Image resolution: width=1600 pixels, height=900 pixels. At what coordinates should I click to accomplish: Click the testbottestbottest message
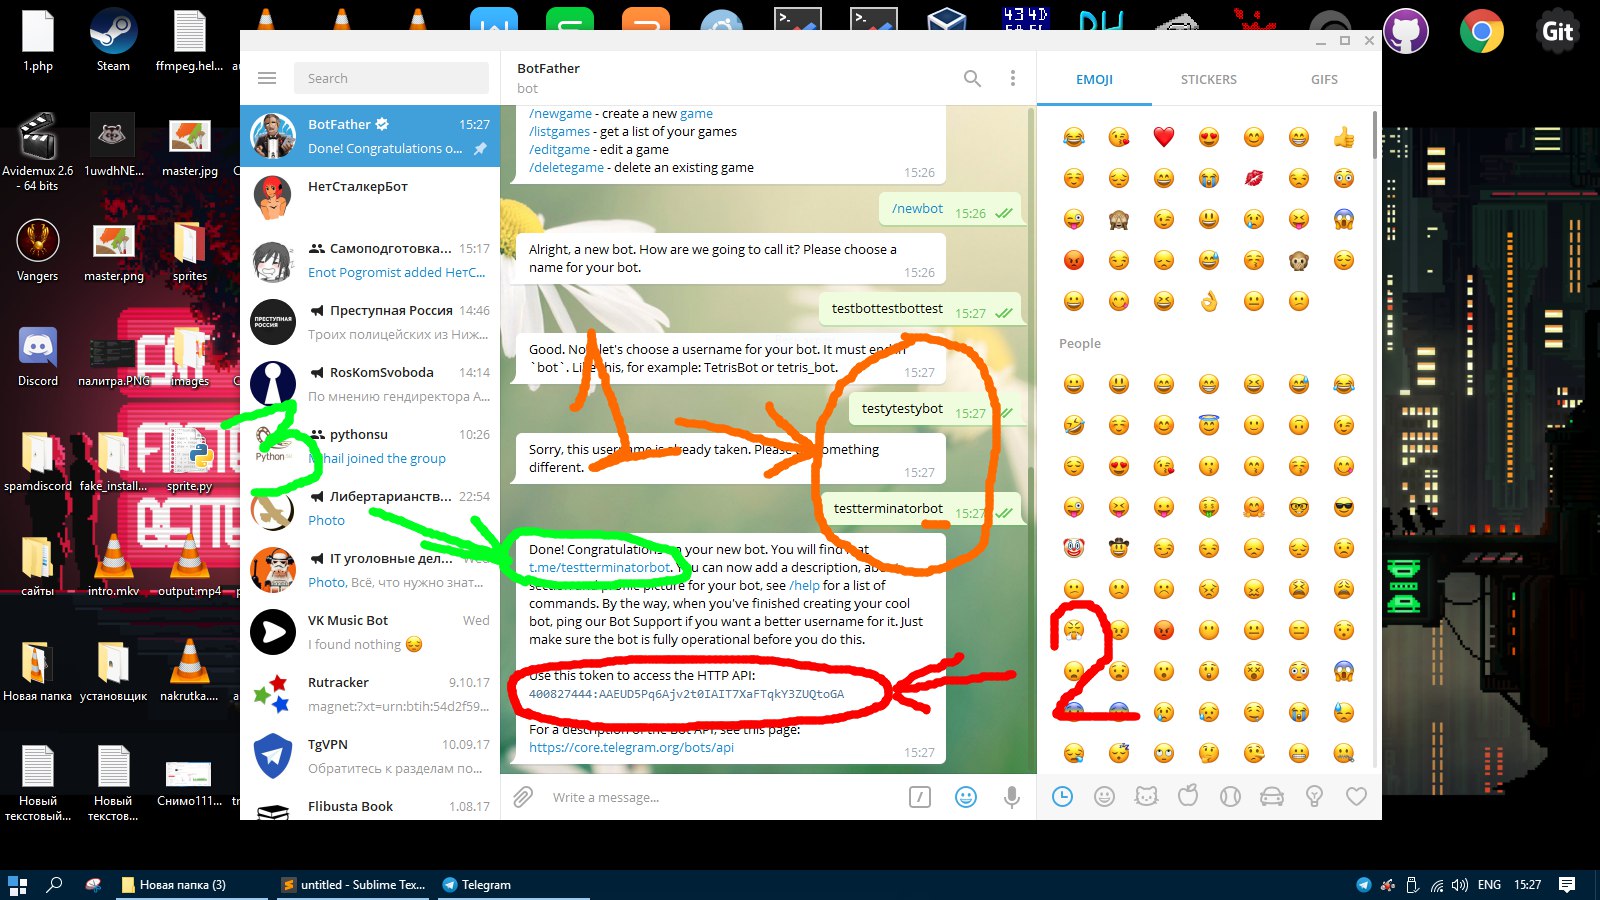tap(919, 309)
